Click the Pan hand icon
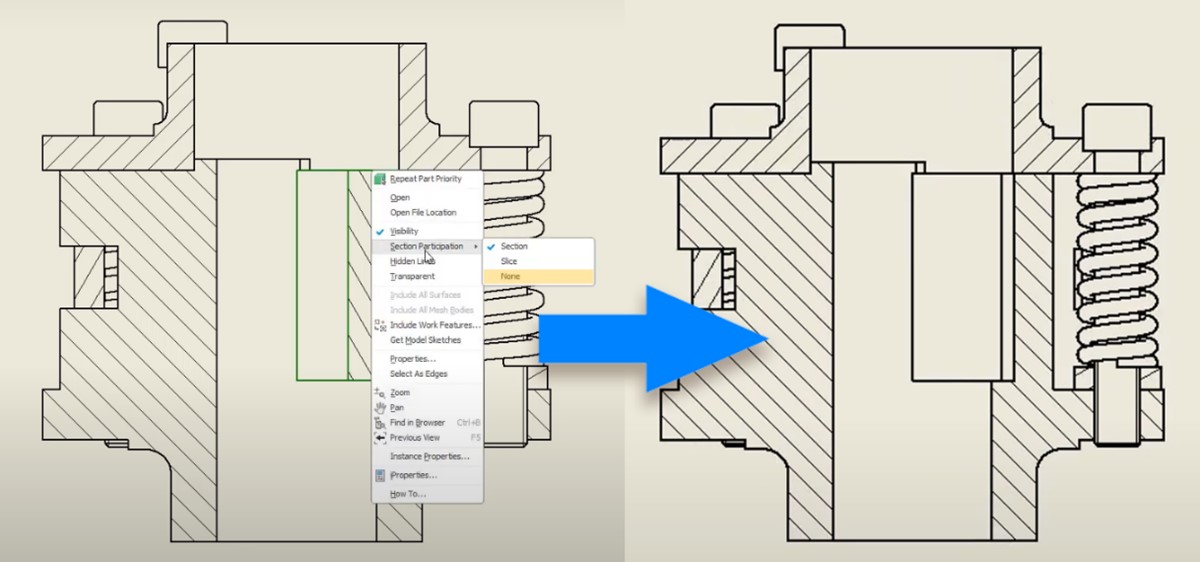The width and height of the screenshot is (1200, 562). pyautogui.click(x=380, y=408)
